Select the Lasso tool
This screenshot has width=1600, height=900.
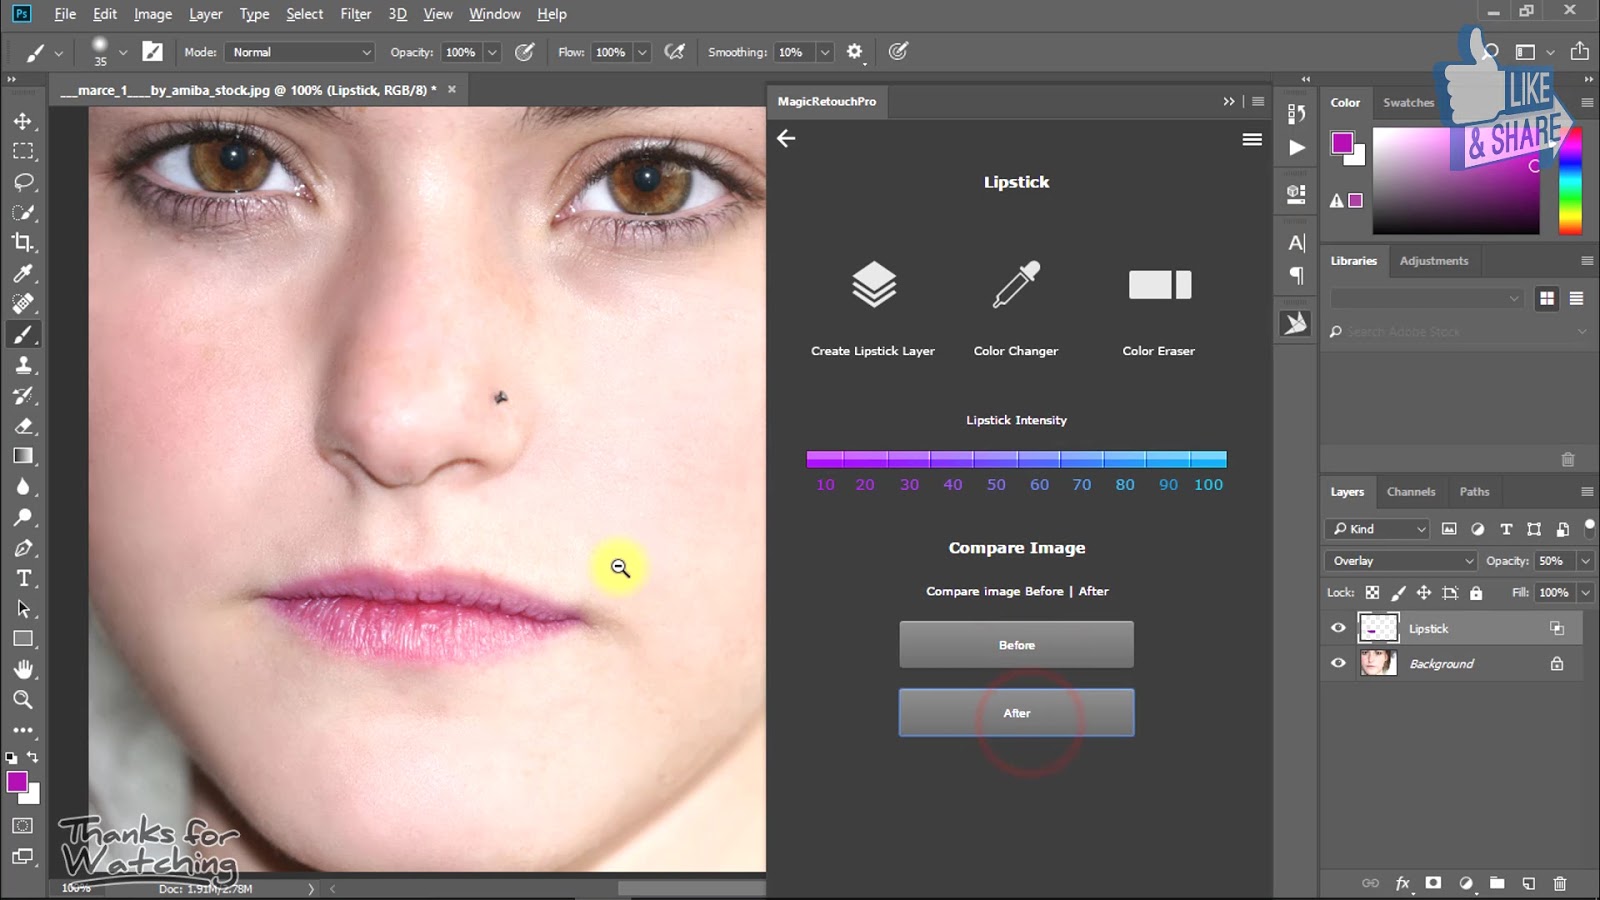(x=23, y=182)
